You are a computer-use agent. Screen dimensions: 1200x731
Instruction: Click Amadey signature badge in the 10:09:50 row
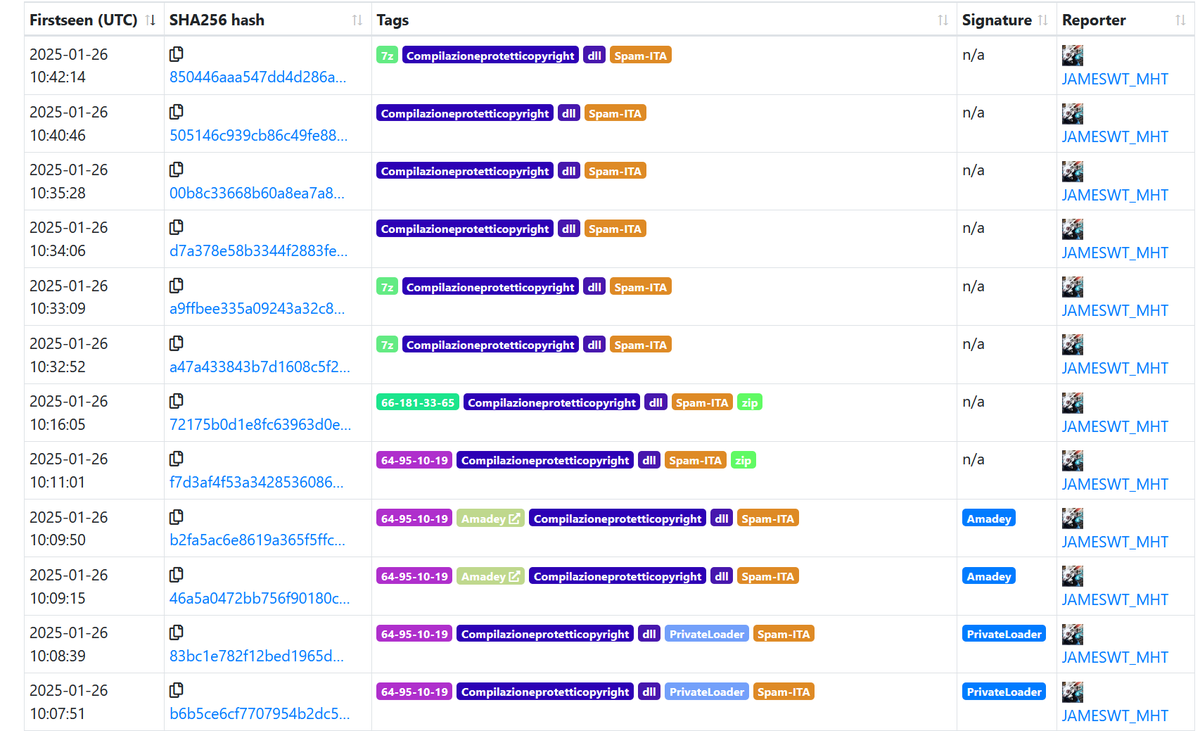point(989,519)
